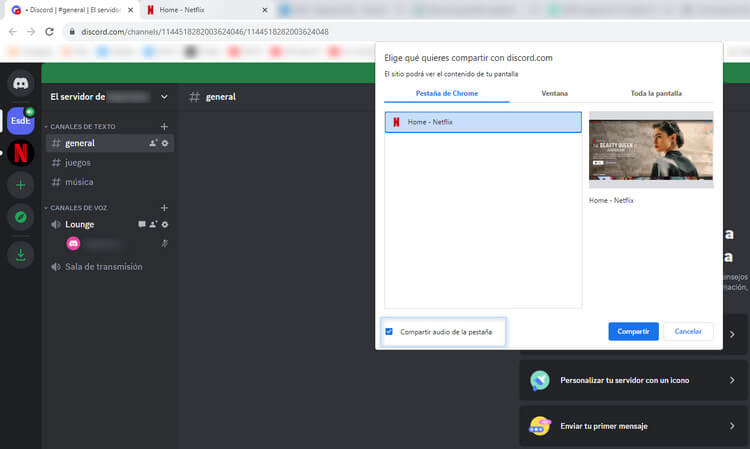Open the Netflix server icon in sidebar

pyautogui.click(x=21, y=153)
